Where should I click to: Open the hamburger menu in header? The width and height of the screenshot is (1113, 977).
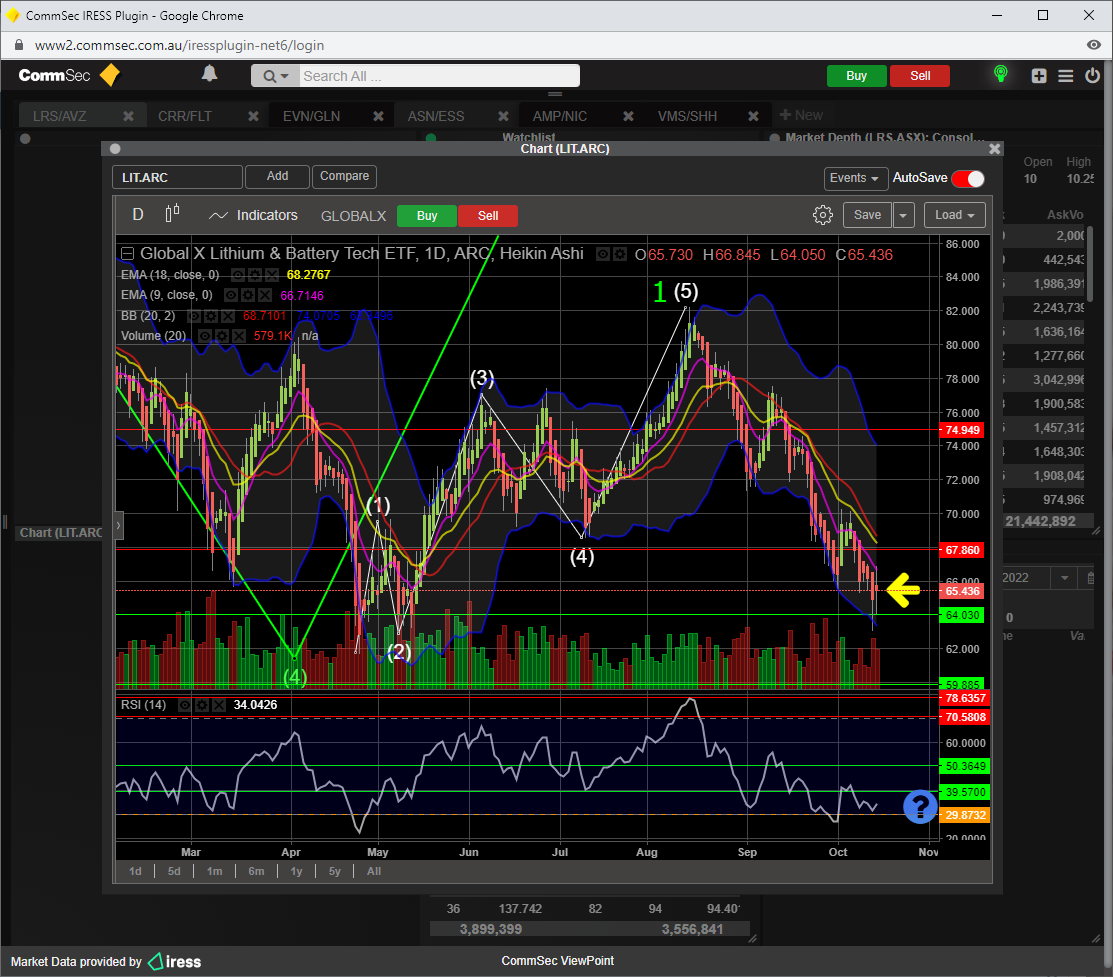coord(1065,76)
